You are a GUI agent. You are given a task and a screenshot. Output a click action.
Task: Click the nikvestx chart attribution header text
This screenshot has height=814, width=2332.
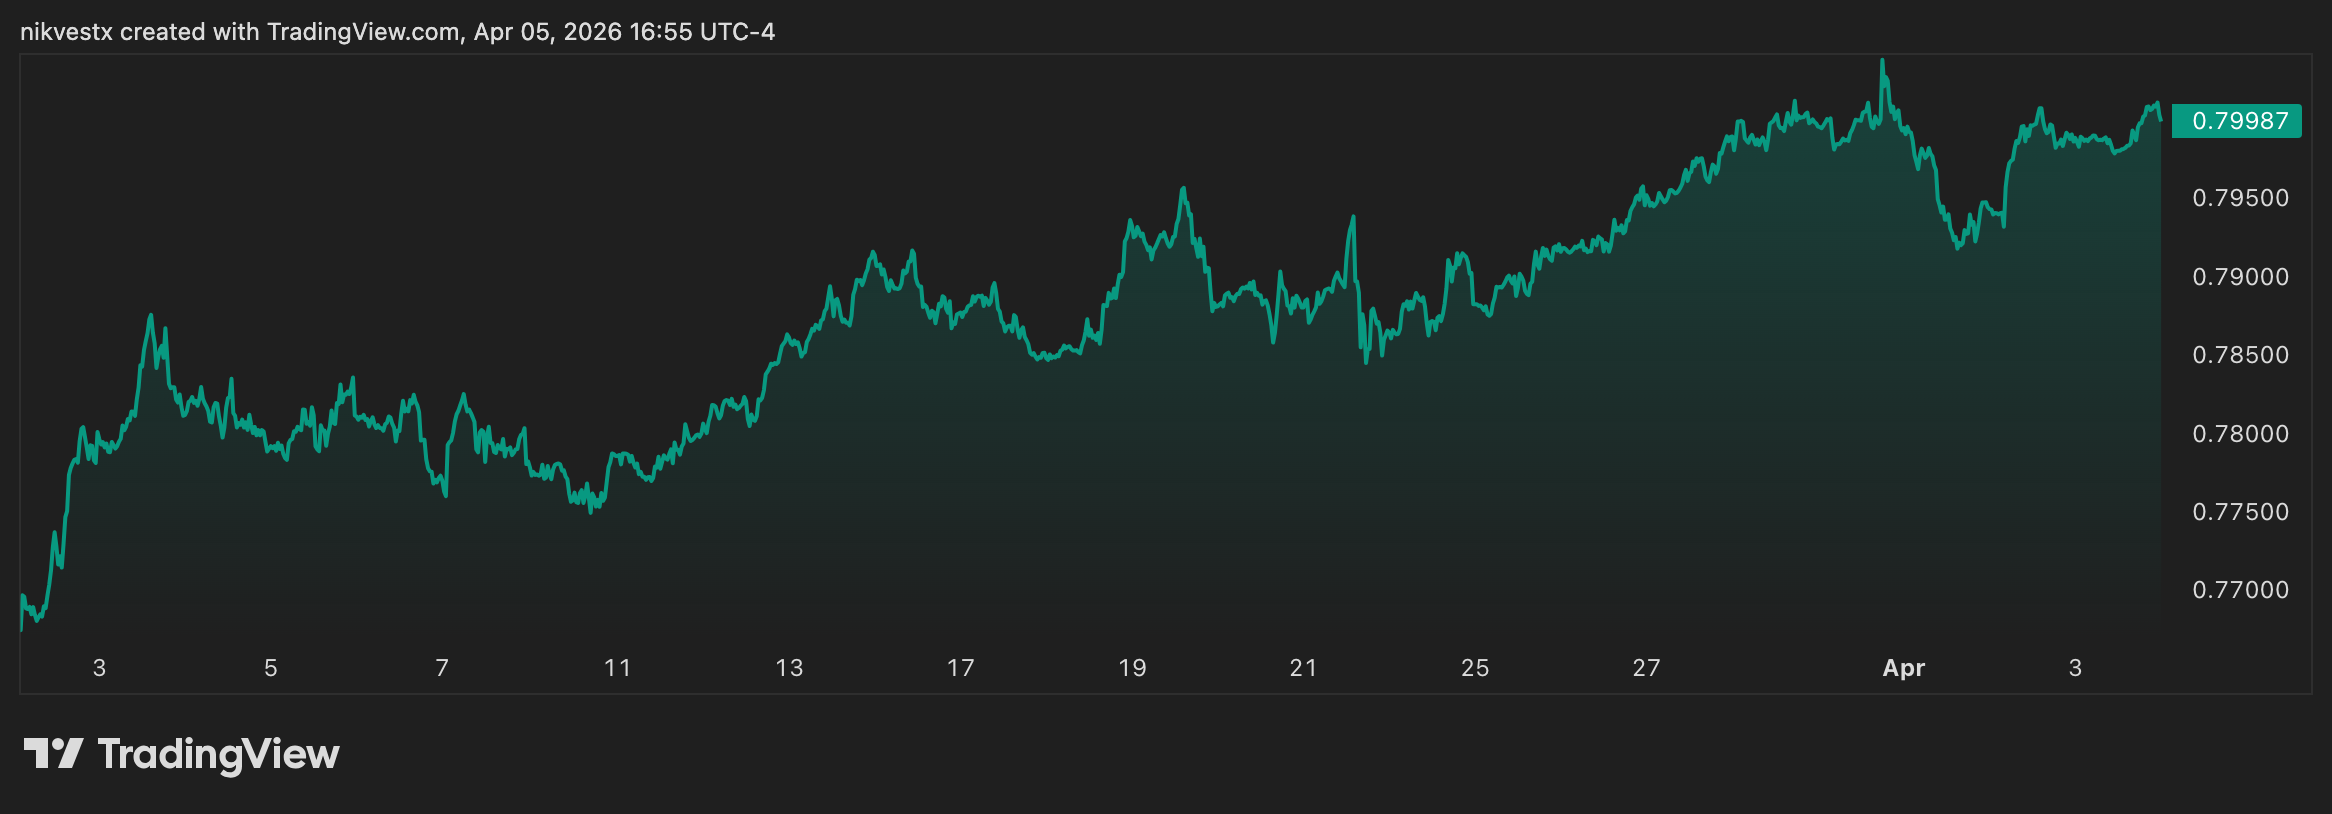tap(397, 32)
